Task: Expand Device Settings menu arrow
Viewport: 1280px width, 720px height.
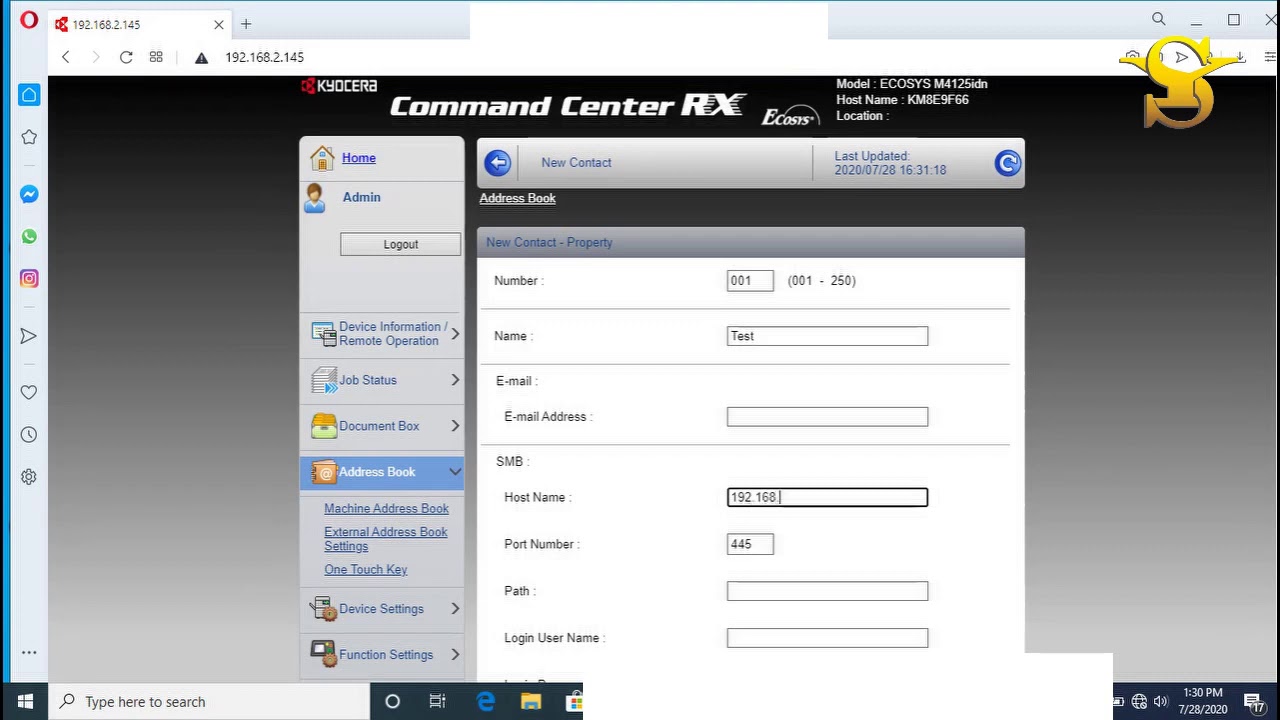Action: [455, 609]
